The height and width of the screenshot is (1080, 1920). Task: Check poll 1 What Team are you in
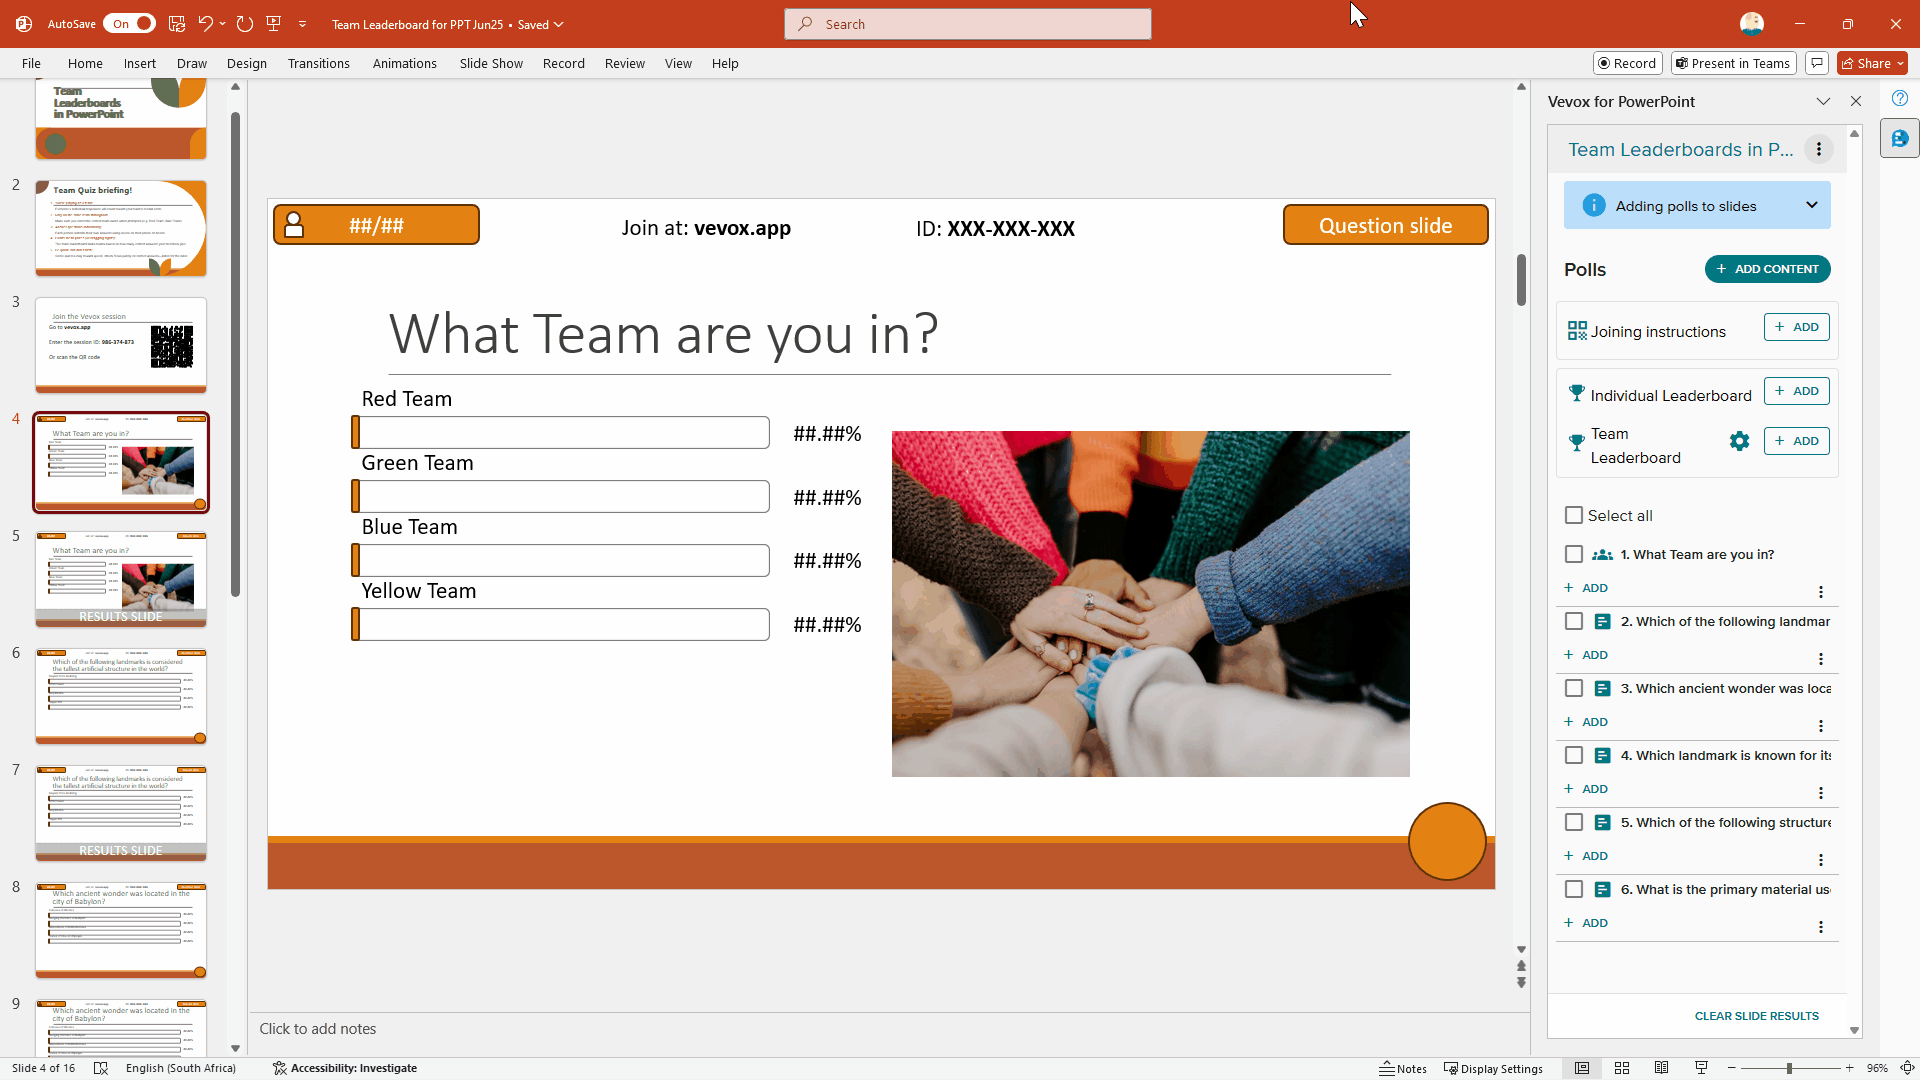1574,554
